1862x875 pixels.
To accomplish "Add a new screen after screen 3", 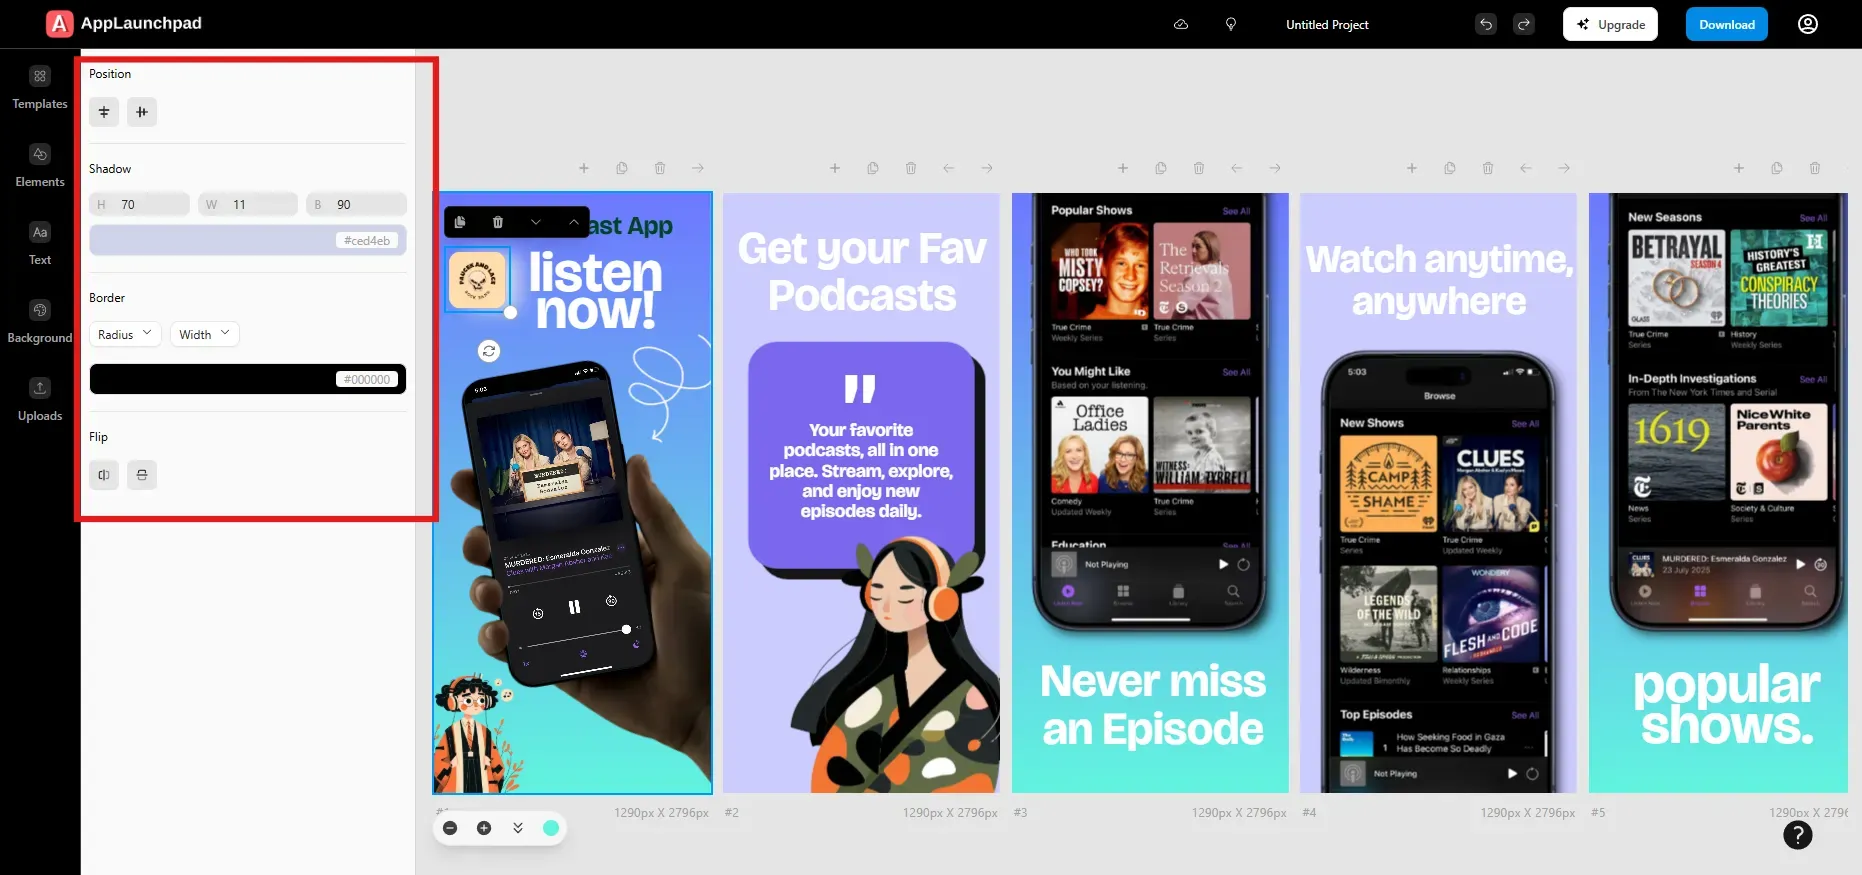I will [x=1123, y=168].
